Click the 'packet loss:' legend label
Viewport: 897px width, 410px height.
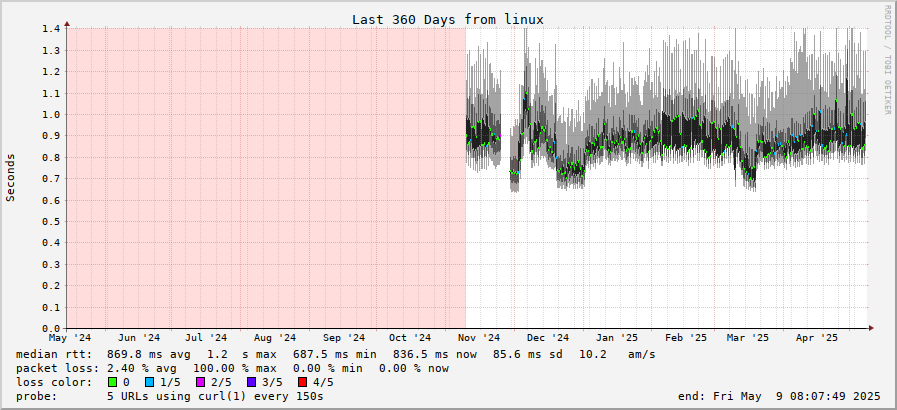(x=58, y=368)
